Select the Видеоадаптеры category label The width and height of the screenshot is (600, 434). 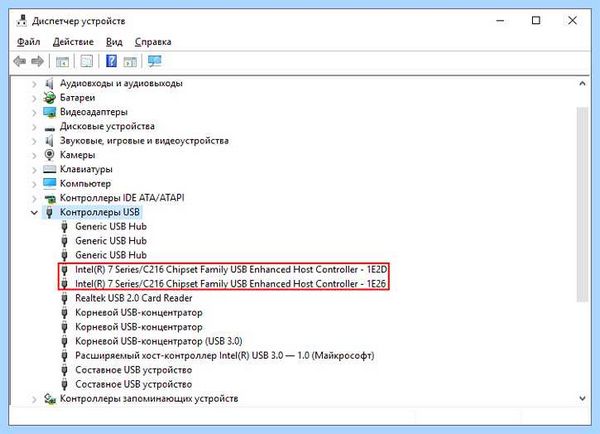(94, 112)
